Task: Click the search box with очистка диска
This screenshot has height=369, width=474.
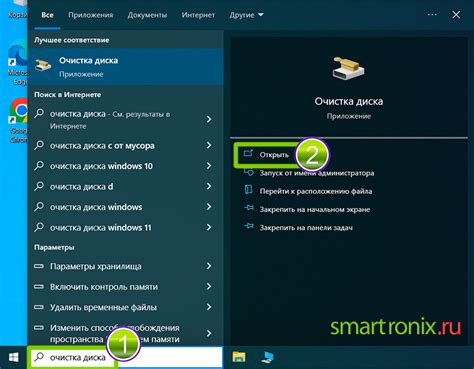Action: click(x=125, y=357)
